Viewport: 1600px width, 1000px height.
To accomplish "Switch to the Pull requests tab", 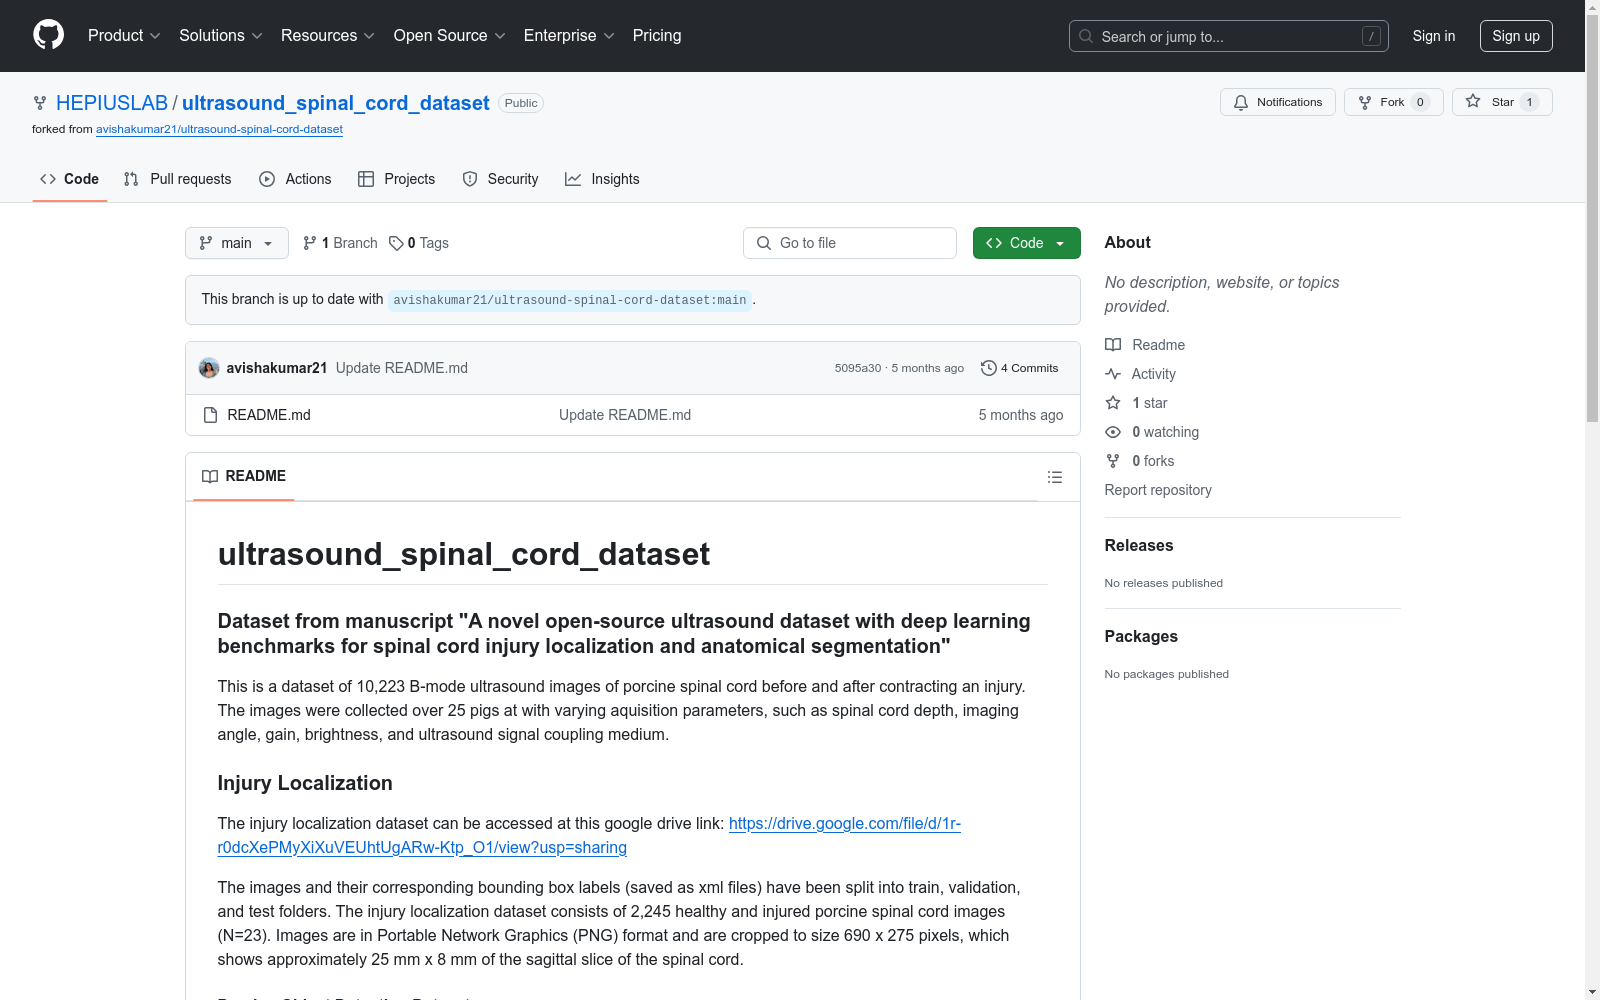I will pos(177,179).
